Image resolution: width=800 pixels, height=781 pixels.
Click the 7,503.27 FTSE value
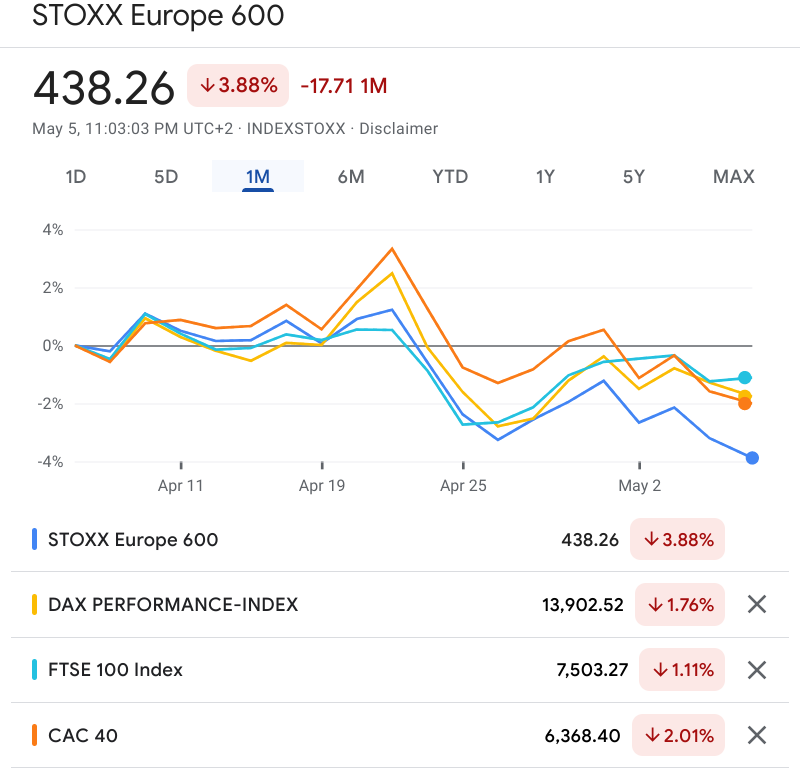592,670
